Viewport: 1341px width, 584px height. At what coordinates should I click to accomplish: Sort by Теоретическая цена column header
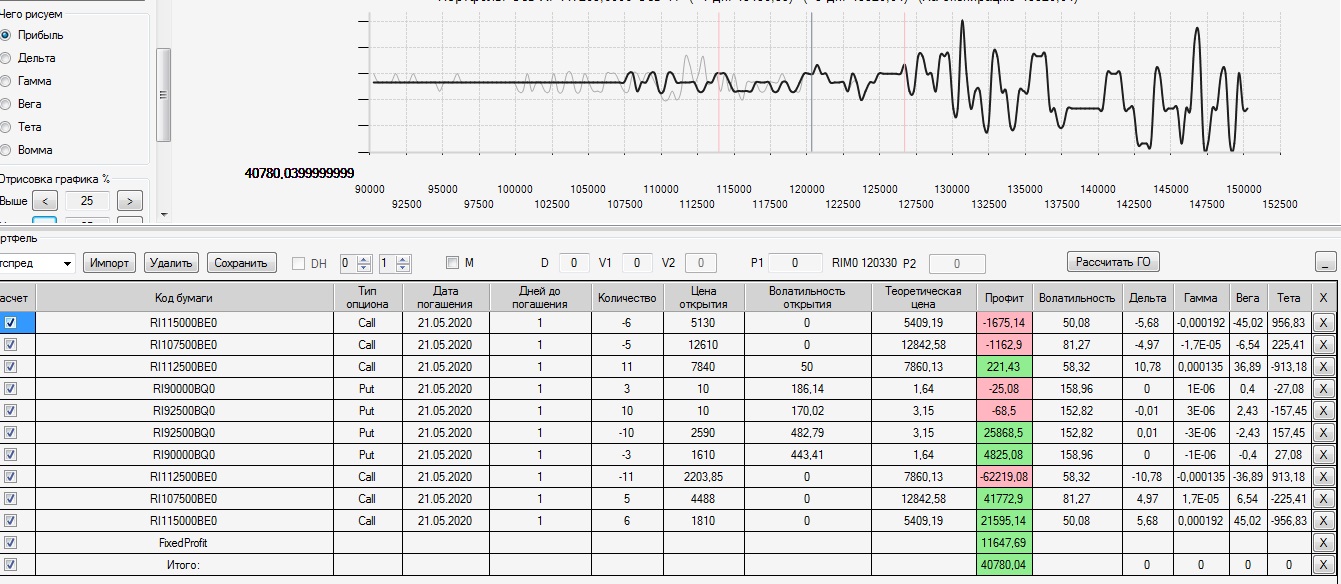(x=923, y=298)
